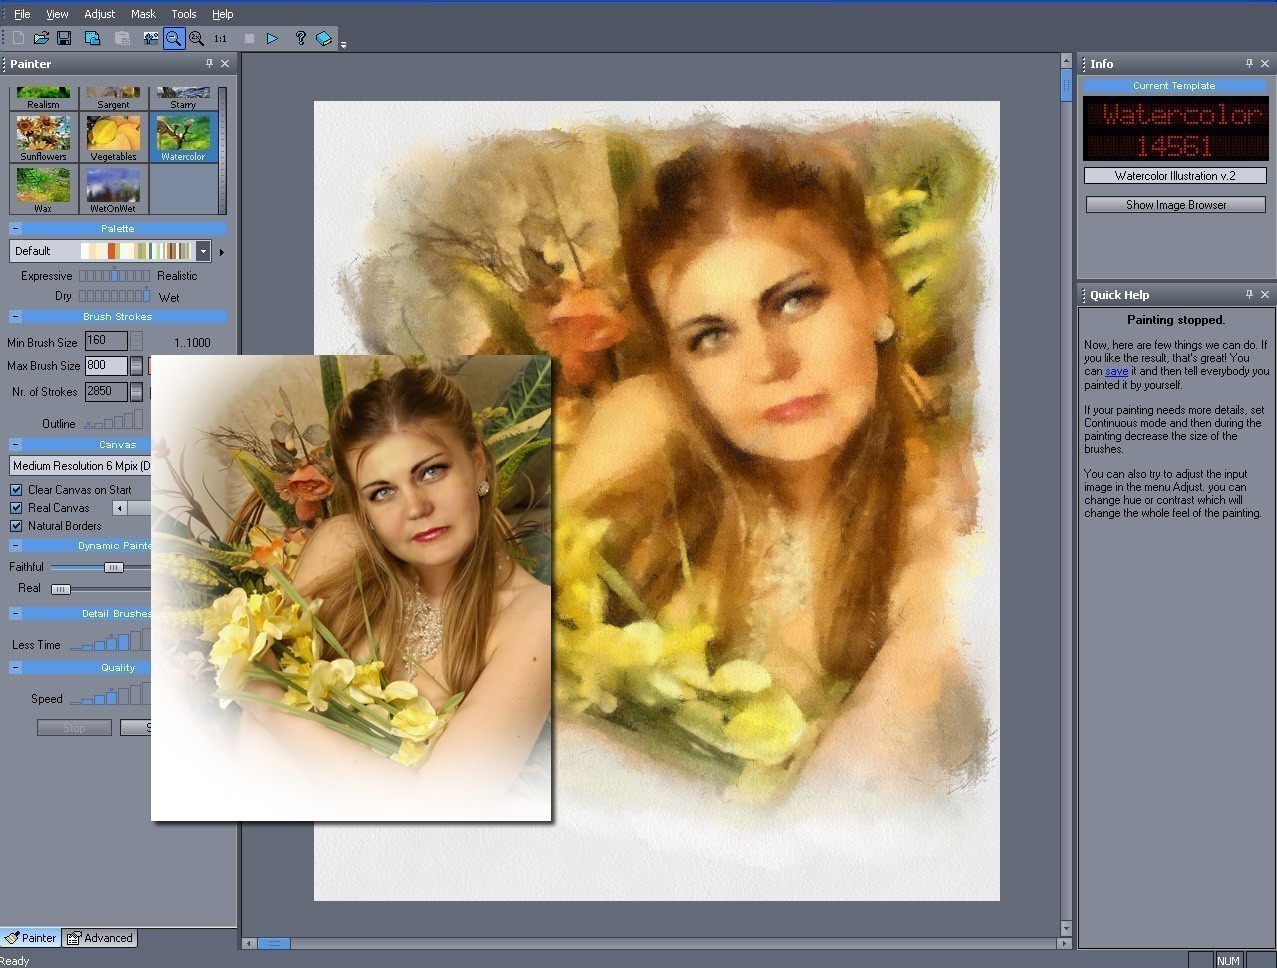Click the Open file toolbar icon

pyautogui.click(x=41, y=38)
